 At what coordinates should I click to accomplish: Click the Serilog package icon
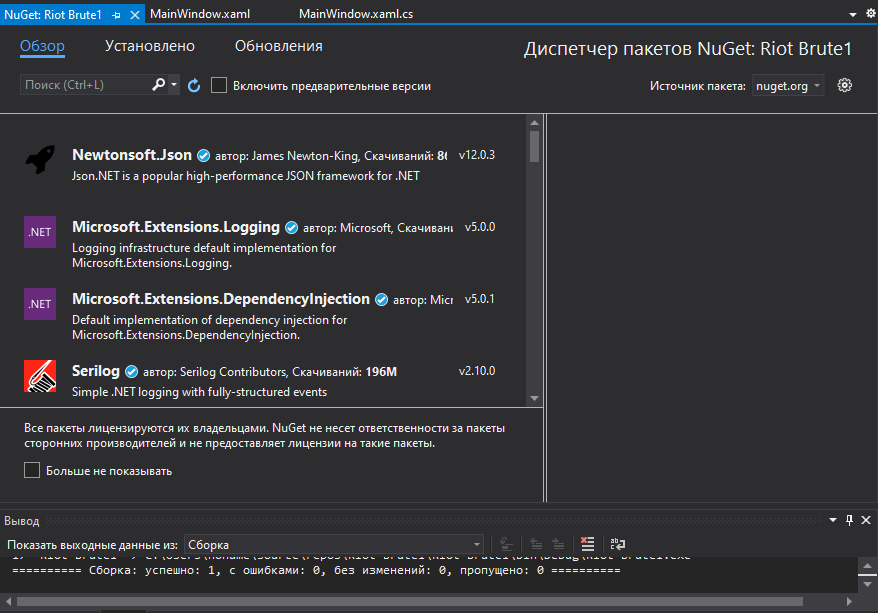(40, 376)
